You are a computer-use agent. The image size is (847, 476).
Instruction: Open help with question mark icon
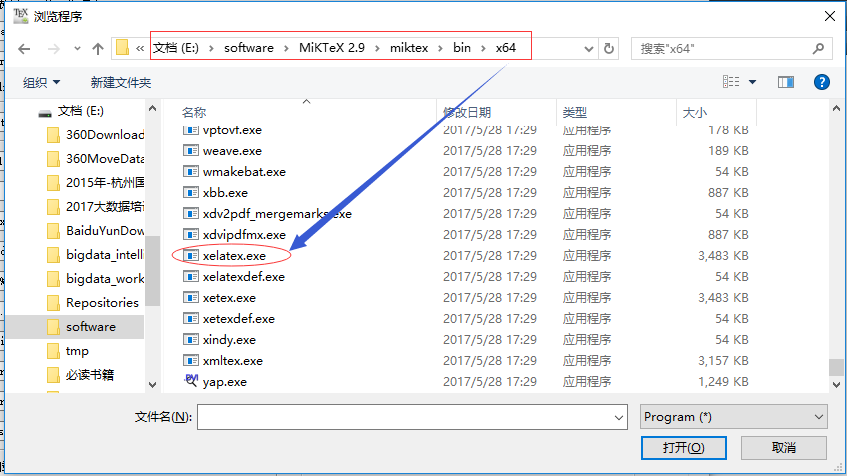tap(822, 82)
